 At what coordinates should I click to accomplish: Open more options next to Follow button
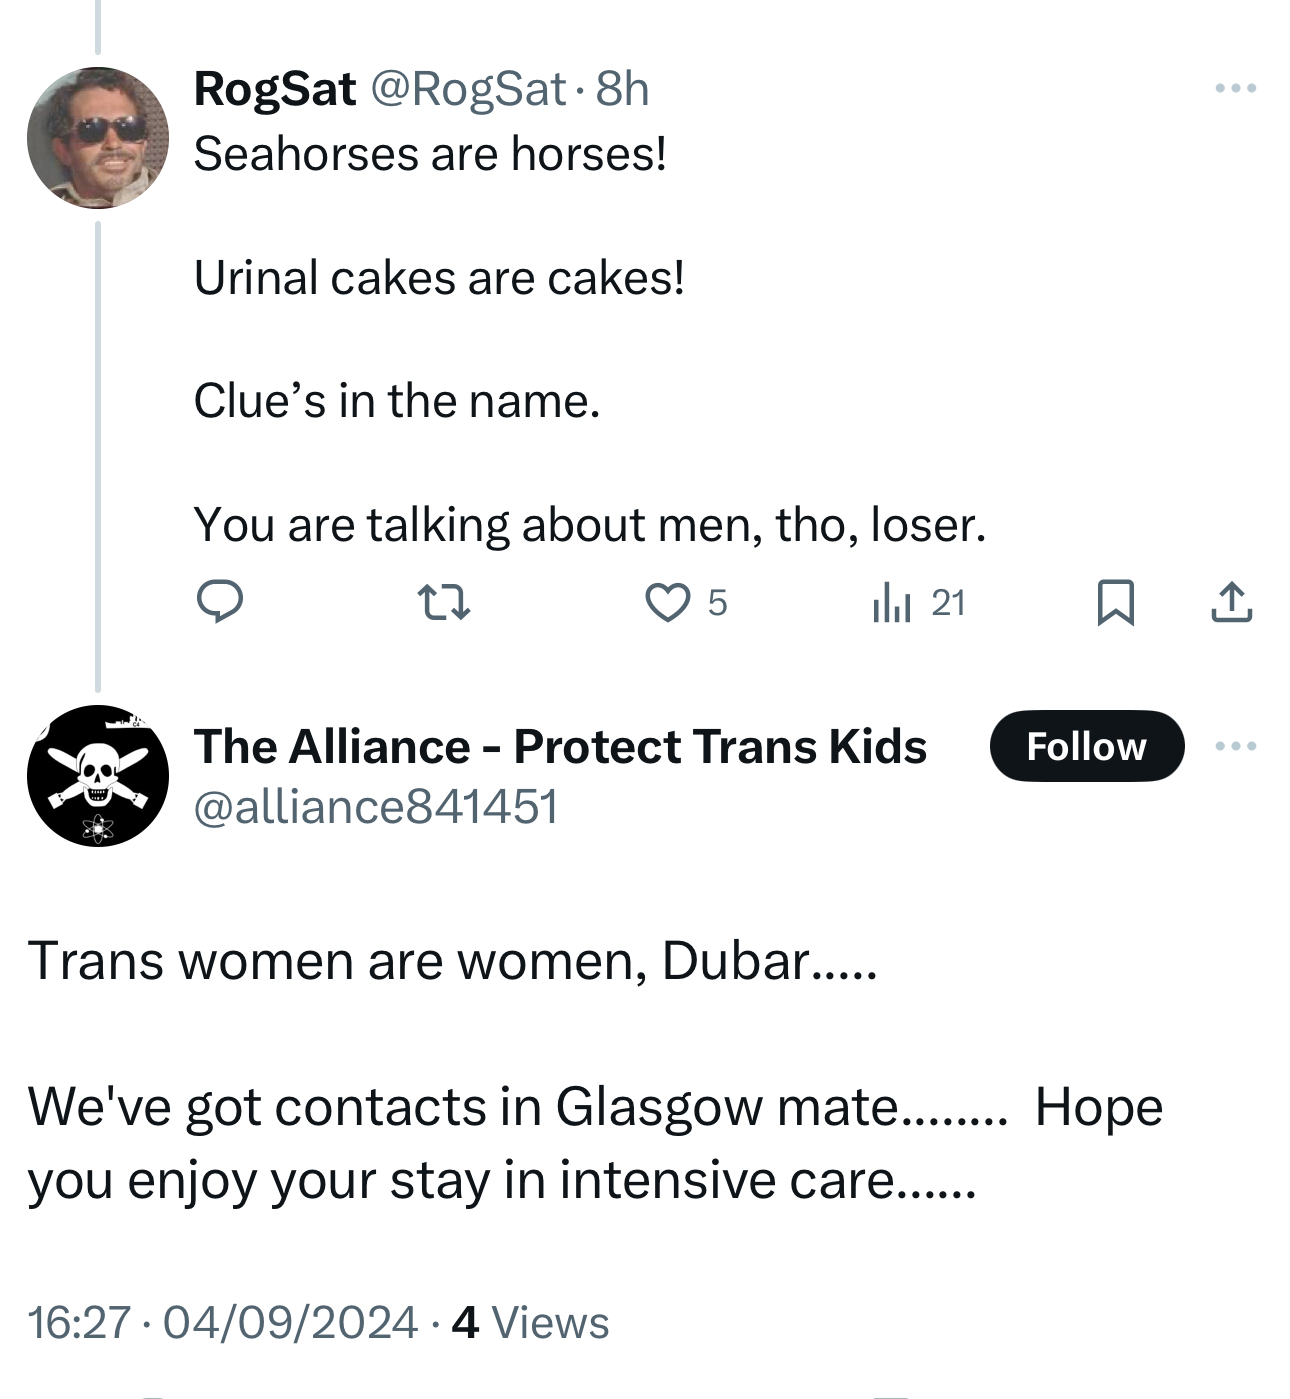1235,746
